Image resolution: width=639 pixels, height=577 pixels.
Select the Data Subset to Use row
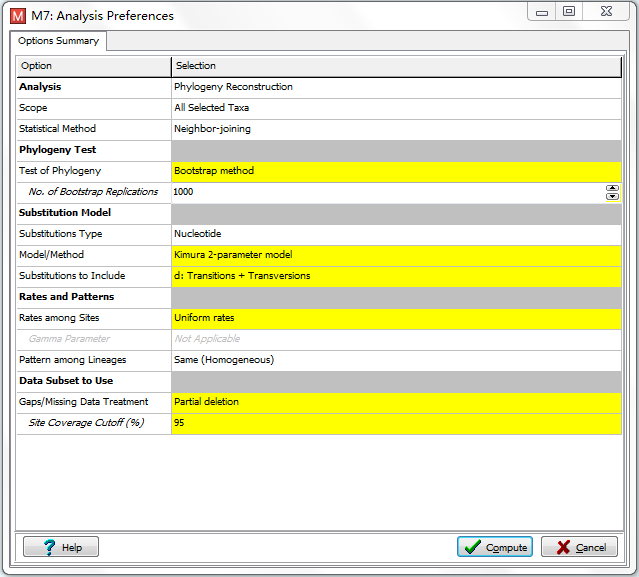pyautogui.click(x=319, y=381)
